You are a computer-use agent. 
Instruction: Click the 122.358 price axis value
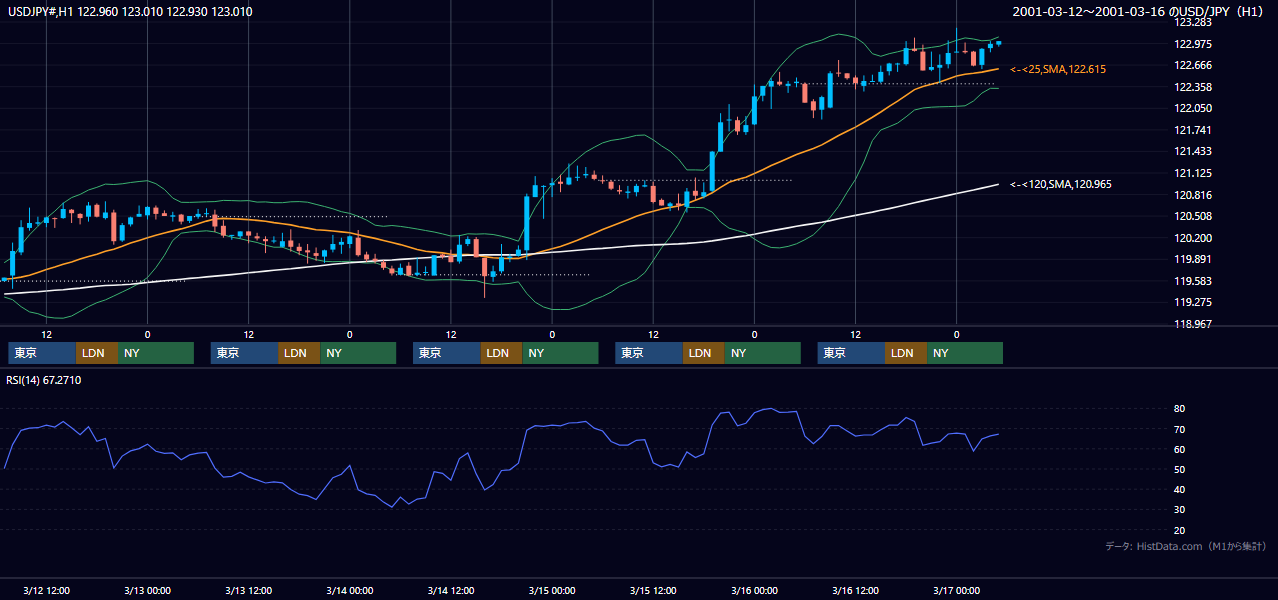(1195, 87)
